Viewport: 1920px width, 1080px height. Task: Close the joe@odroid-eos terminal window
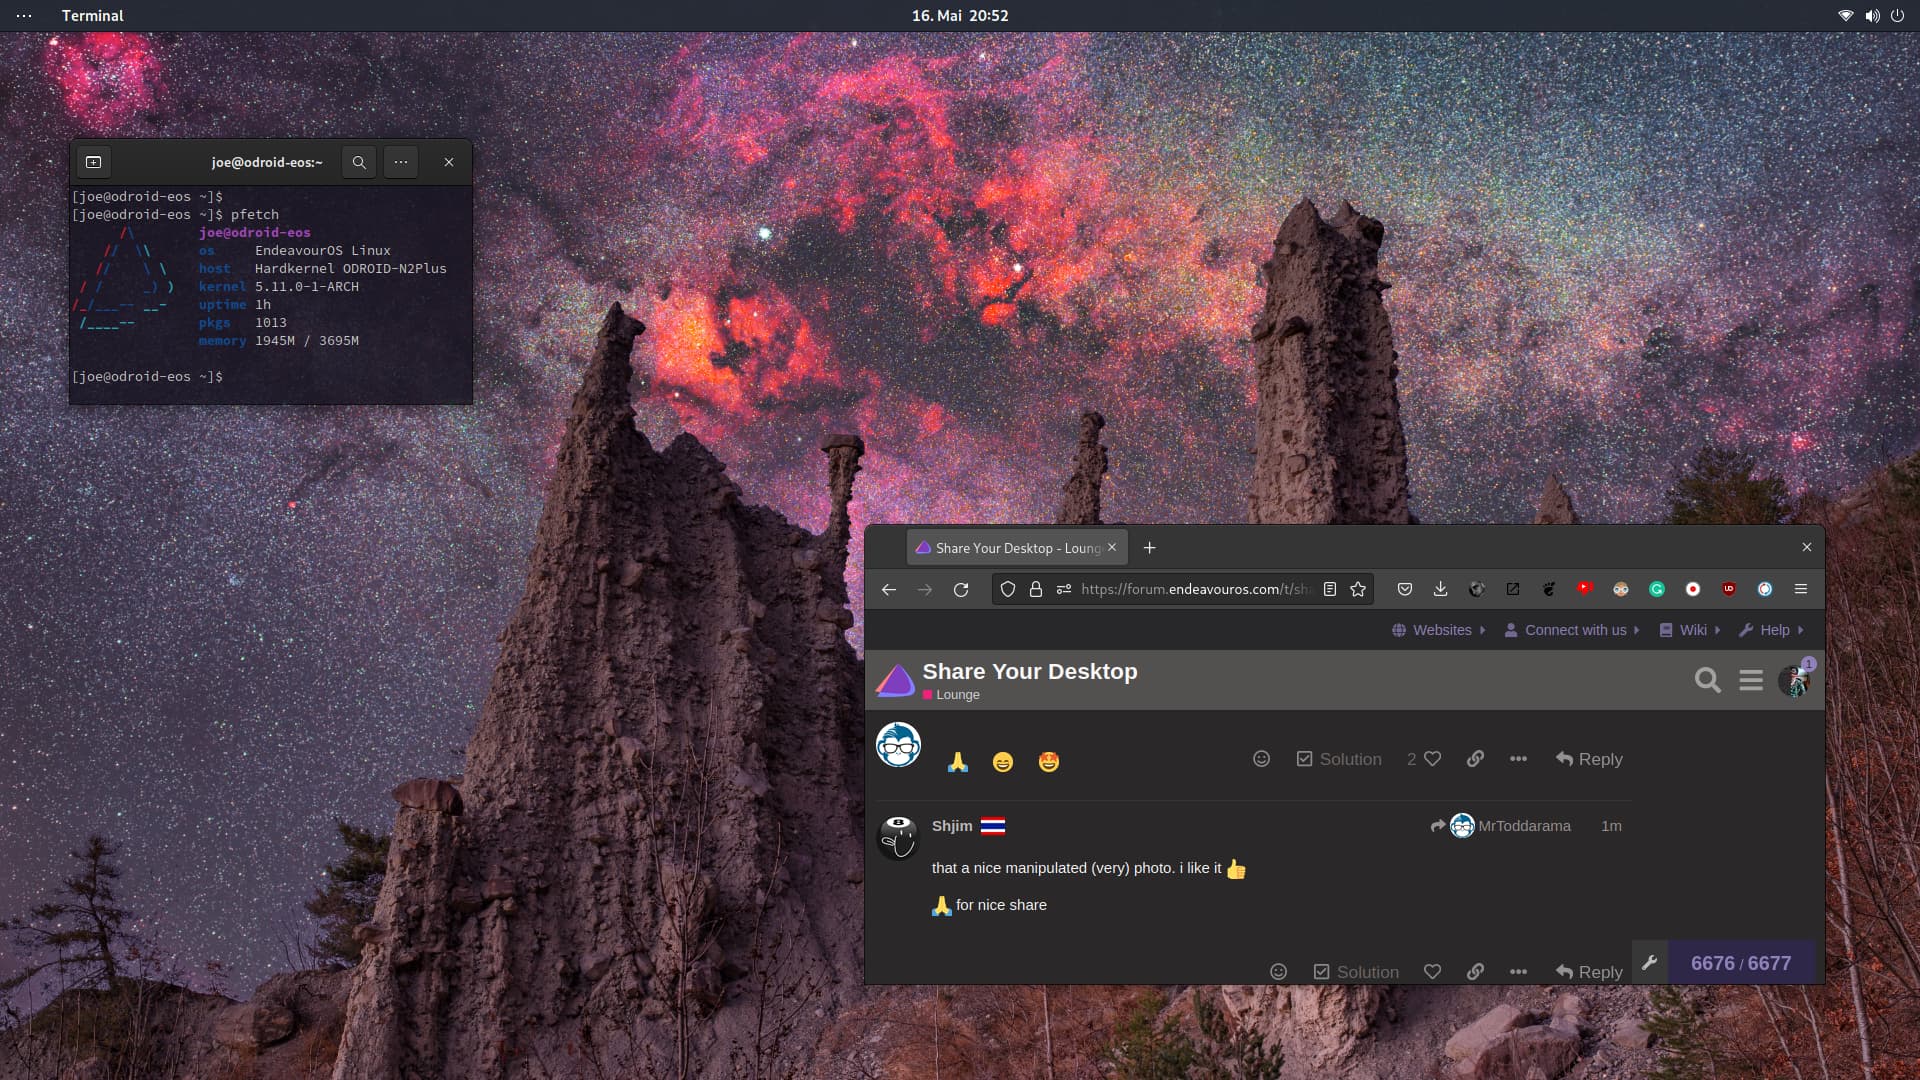(x=449, y=162)
